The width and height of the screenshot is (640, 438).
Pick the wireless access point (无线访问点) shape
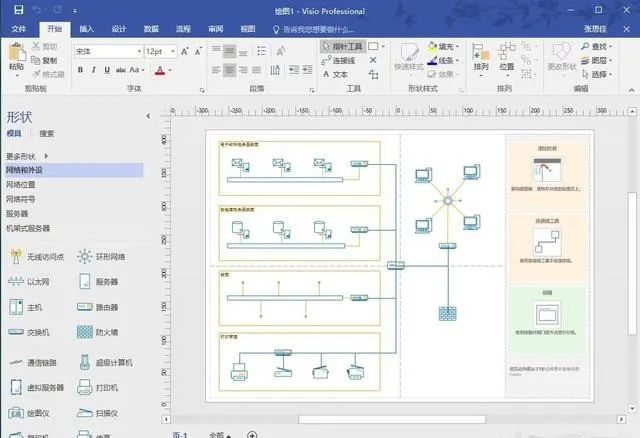36,257
